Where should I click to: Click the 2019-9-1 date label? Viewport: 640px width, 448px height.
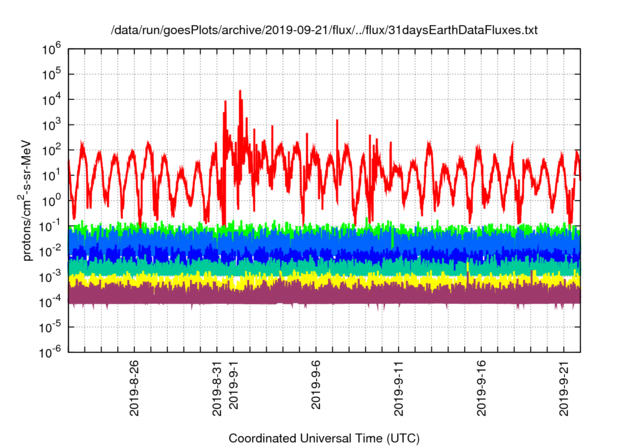pos(233,384)
